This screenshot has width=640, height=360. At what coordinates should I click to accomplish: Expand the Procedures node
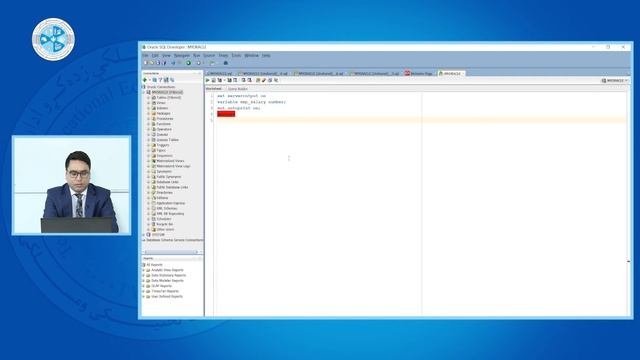coord(149,119)
